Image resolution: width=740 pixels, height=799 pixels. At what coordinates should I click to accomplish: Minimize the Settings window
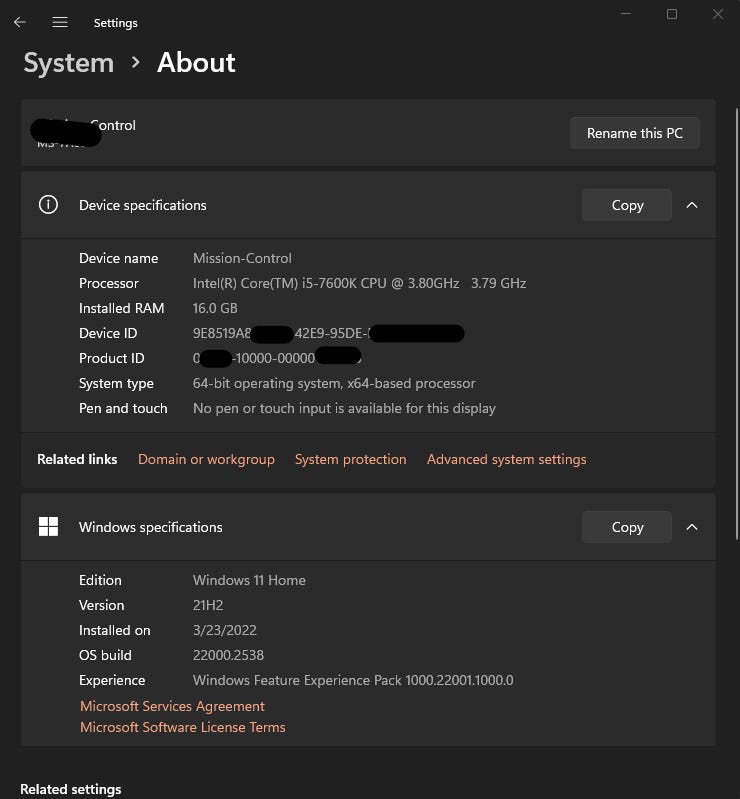tap(626, 14)
